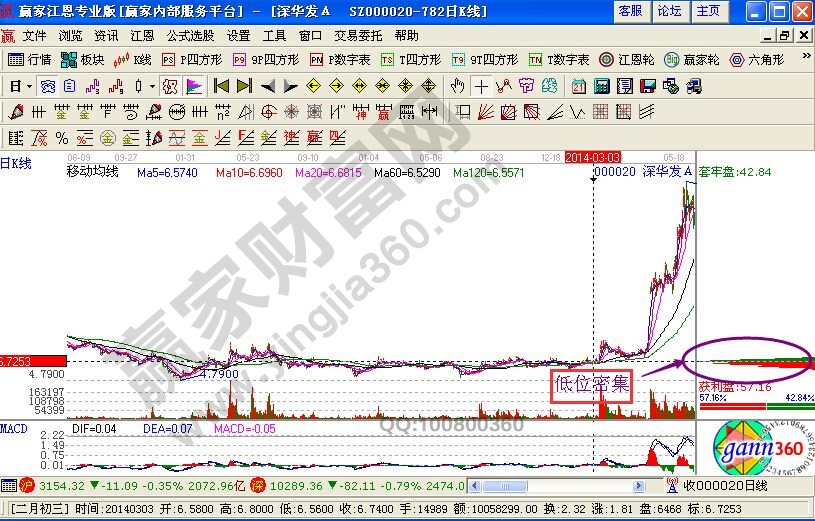Expand the 日 period dropdown arrow
The height and width of the screenshot is (521, 815).
click(x=29, y=86)
